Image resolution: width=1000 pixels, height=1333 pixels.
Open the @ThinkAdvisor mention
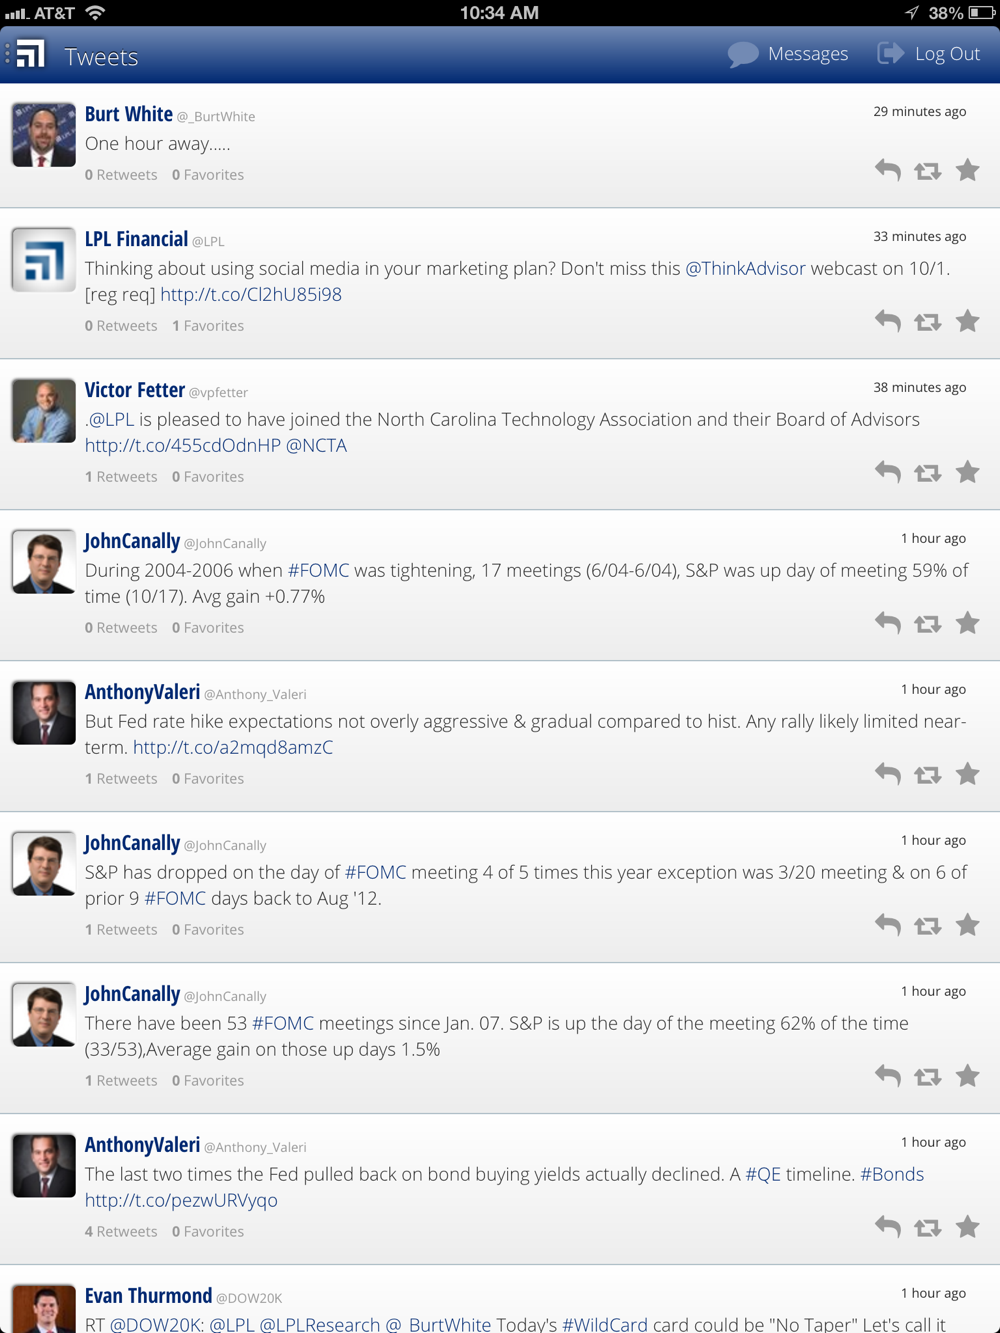click(x=745, y=268)
